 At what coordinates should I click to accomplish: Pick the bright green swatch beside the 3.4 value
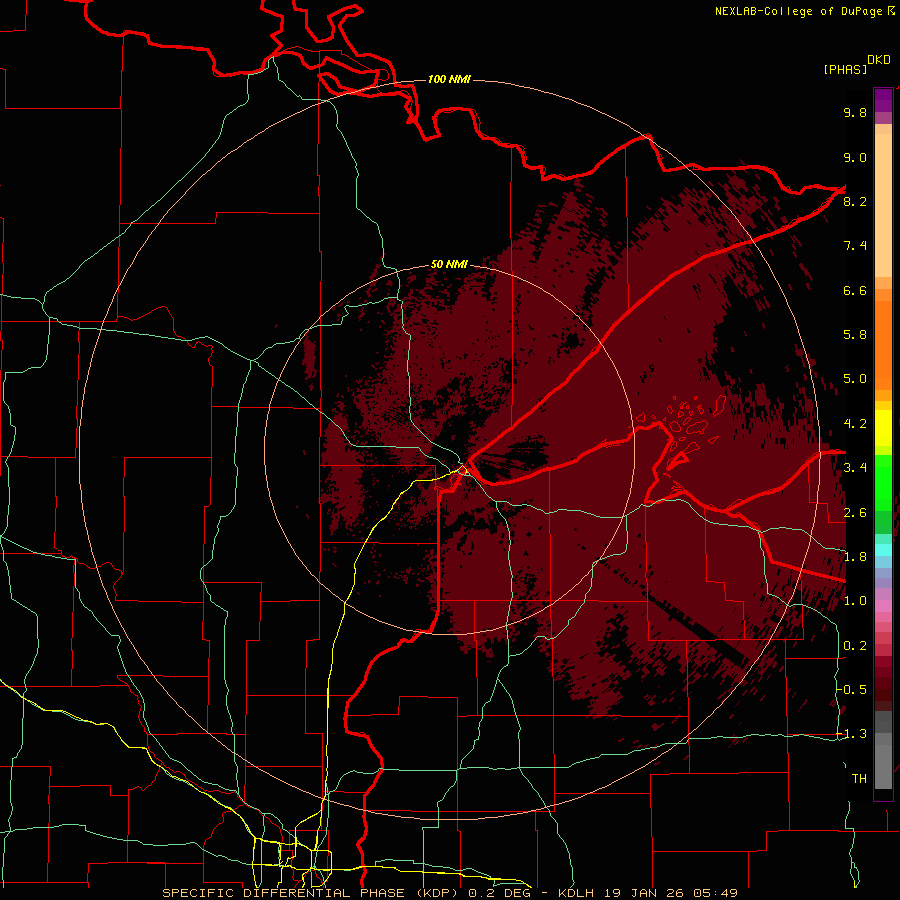883,482
